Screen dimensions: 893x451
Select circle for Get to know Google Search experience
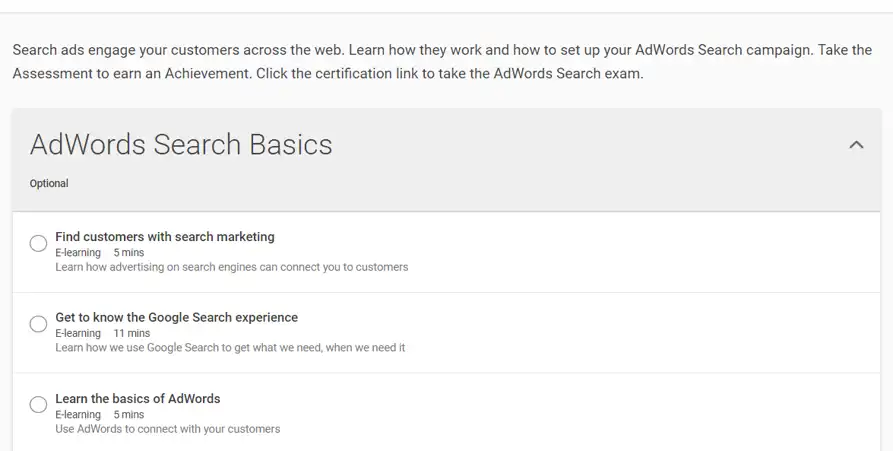[38, 324]
